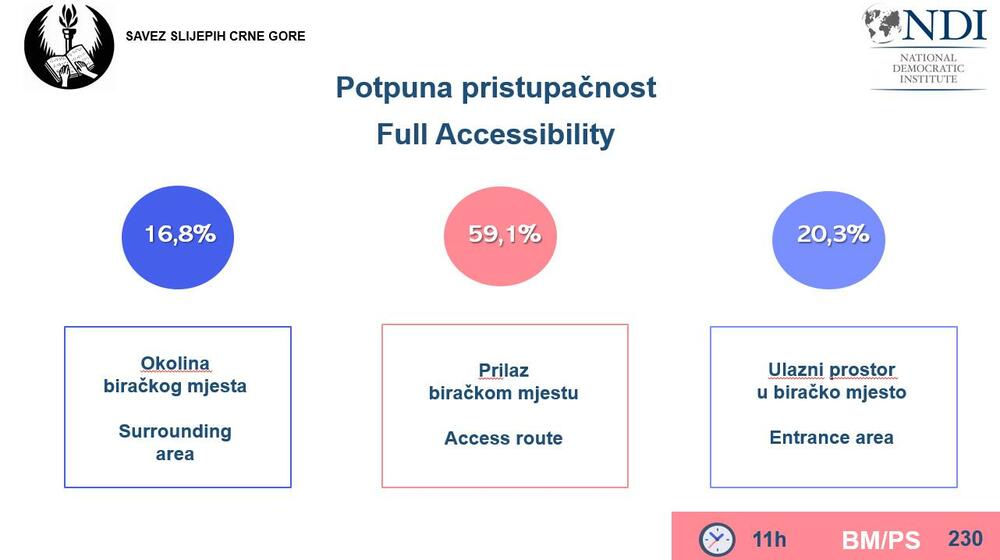Click the "Ulazni prostor u biračko mjesto" text
1000x560 pixels.
coord(831,381)
